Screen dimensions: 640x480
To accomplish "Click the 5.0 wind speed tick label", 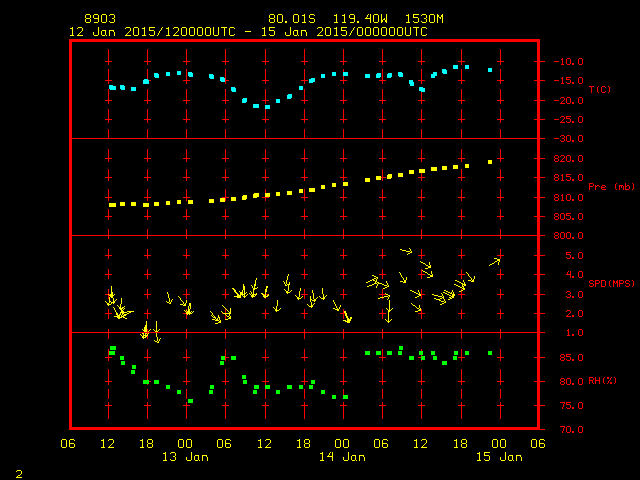I will coord(574,256).
